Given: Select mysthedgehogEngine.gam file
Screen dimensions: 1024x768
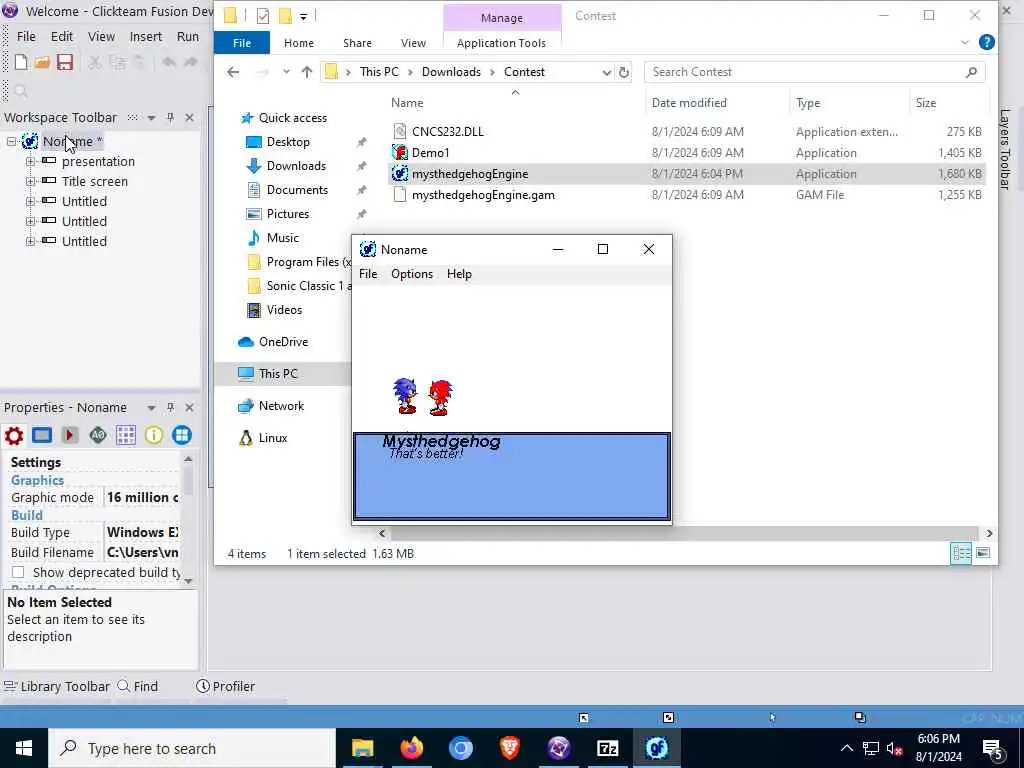Looking at the screenshot, I should [483, 195].
